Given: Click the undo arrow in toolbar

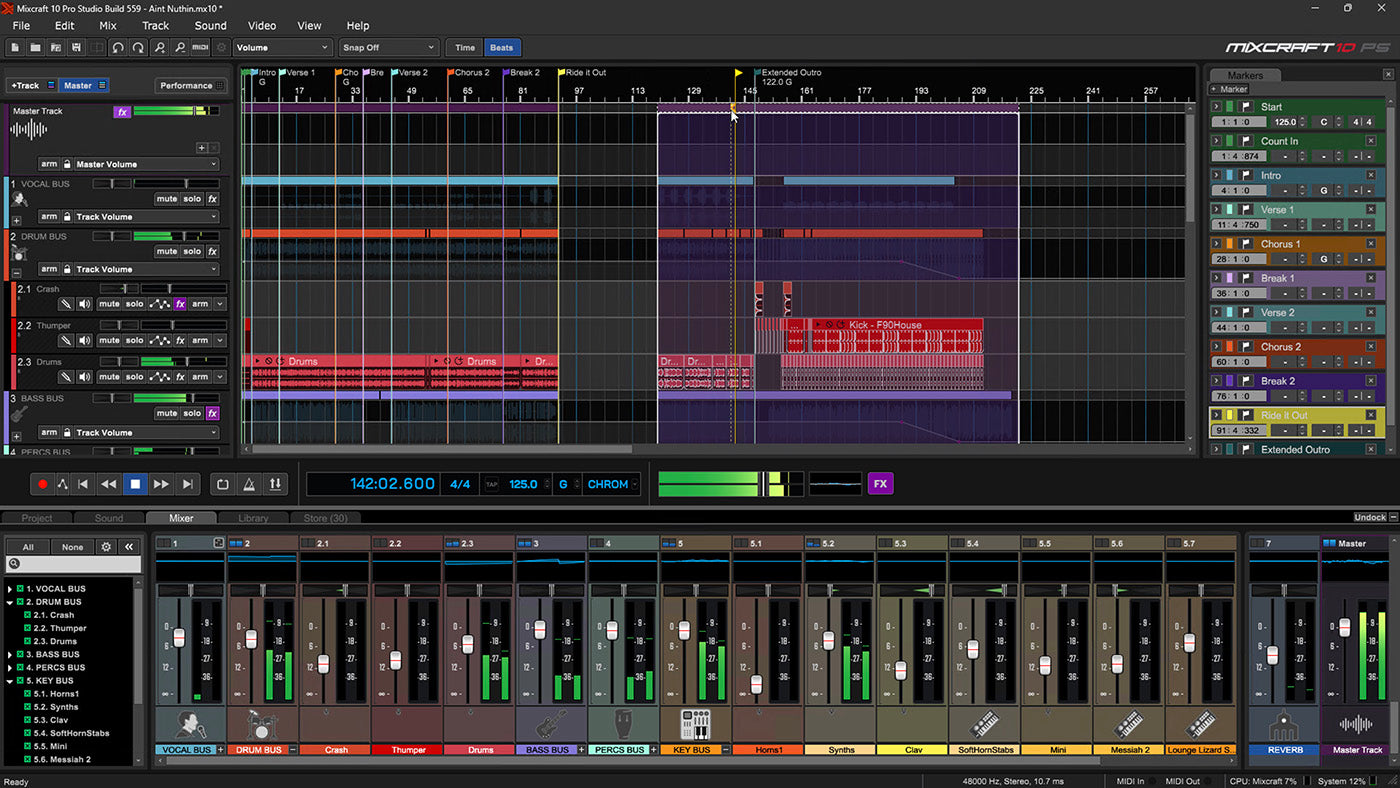Looking at the screenshot, I should [x=118, y=47].
